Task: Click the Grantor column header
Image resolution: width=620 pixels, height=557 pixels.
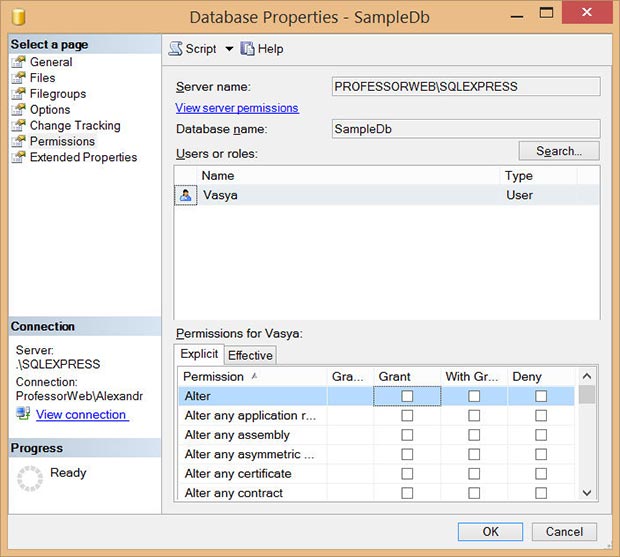Action: coord(350,377)
